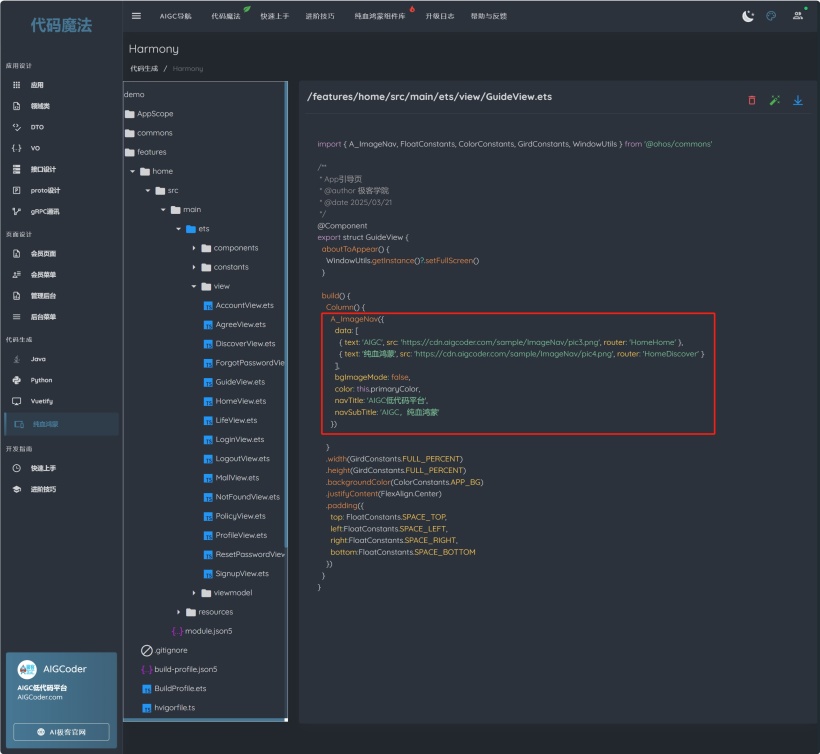Click the green magic wand icon

775,100
